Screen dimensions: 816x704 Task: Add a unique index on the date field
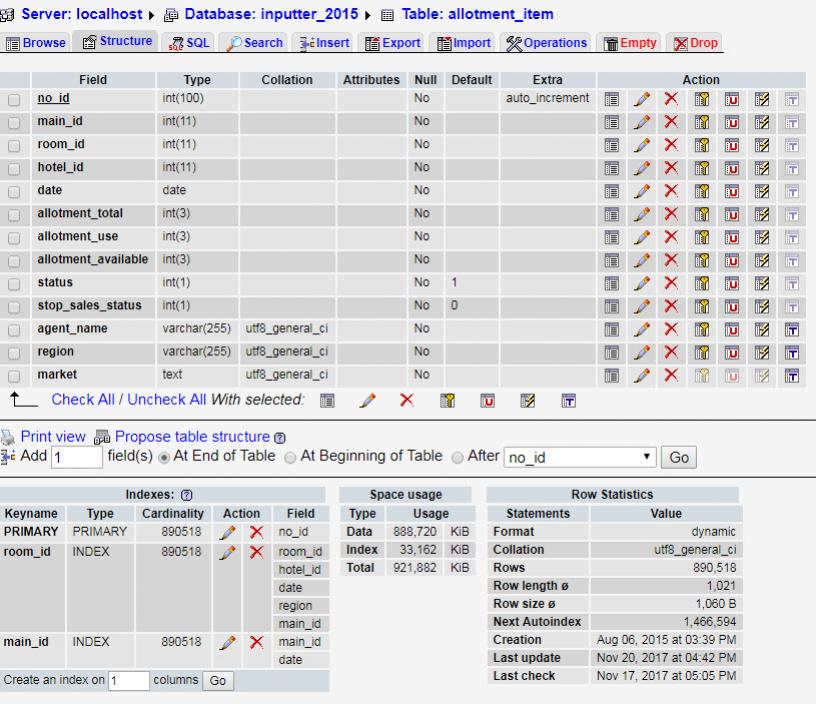tap(732, 191)
